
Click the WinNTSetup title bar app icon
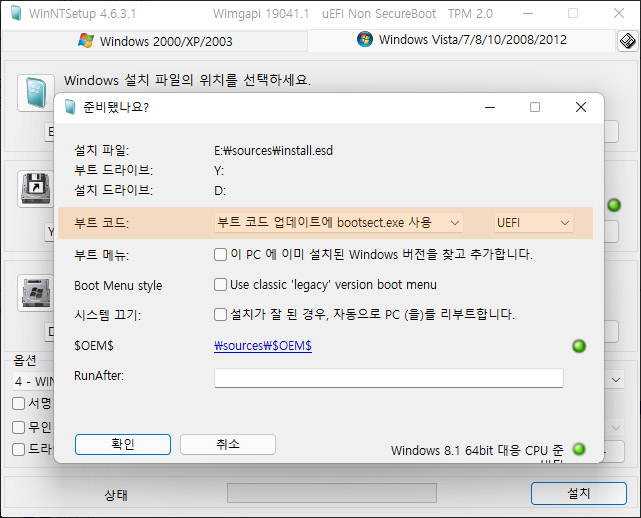[16, 13]
